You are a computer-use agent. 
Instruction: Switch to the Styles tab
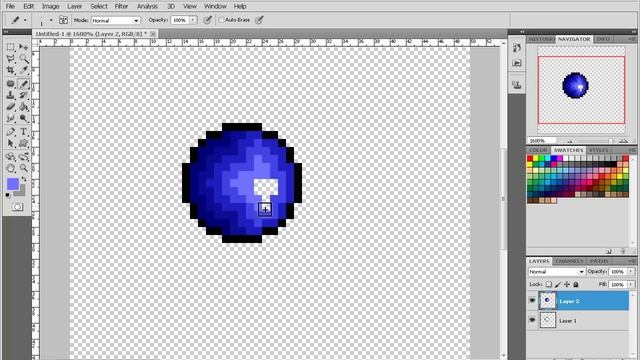coord(599,150)
